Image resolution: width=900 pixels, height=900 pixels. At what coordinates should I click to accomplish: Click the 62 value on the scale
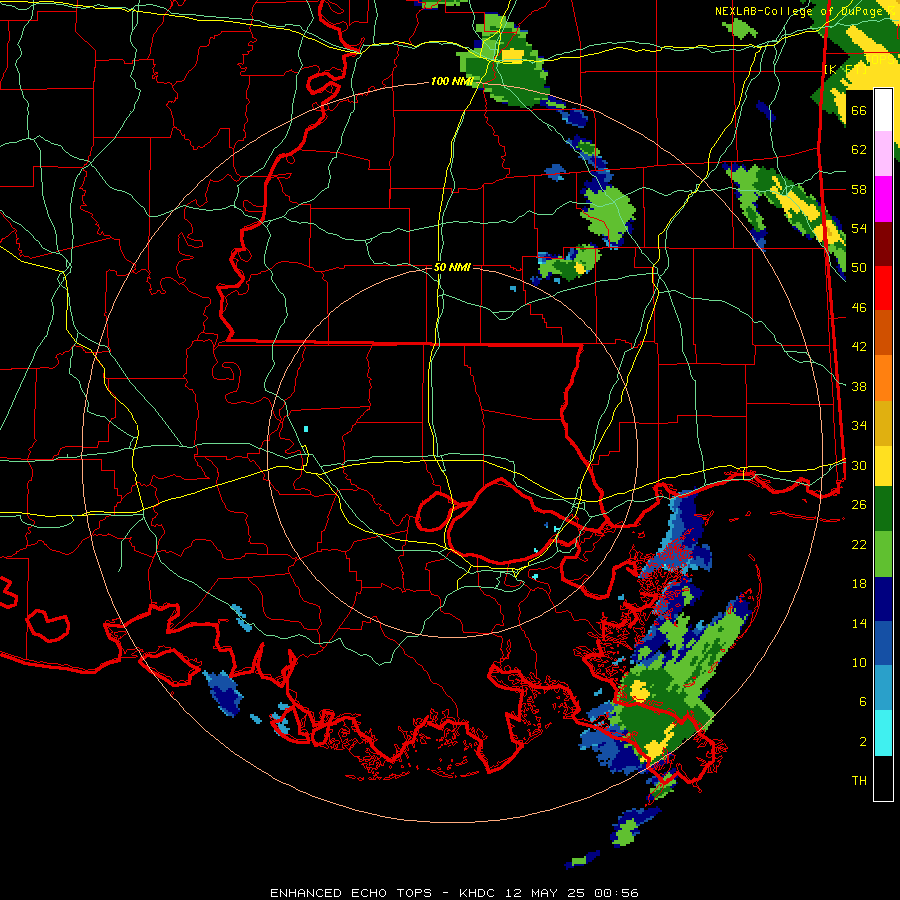click(x=859, y=150)
